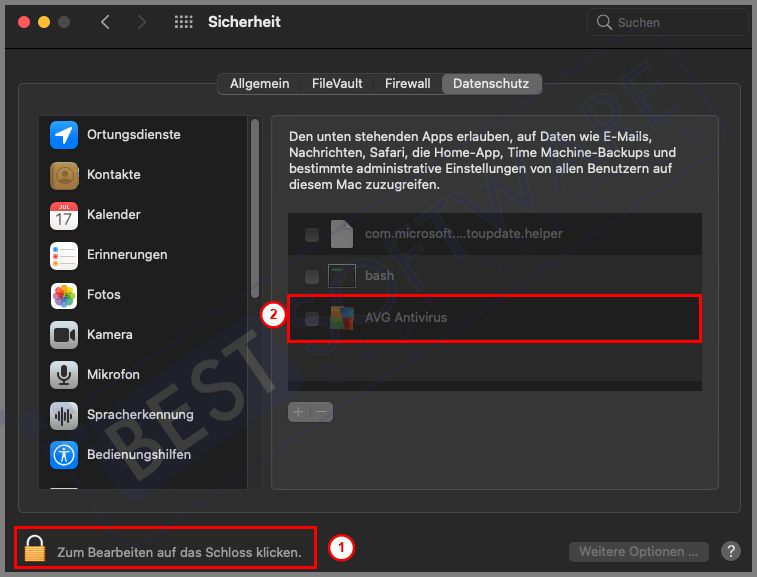Minimize the window with yellow button
The image size is (757, 577).
(x=44, y=22)
